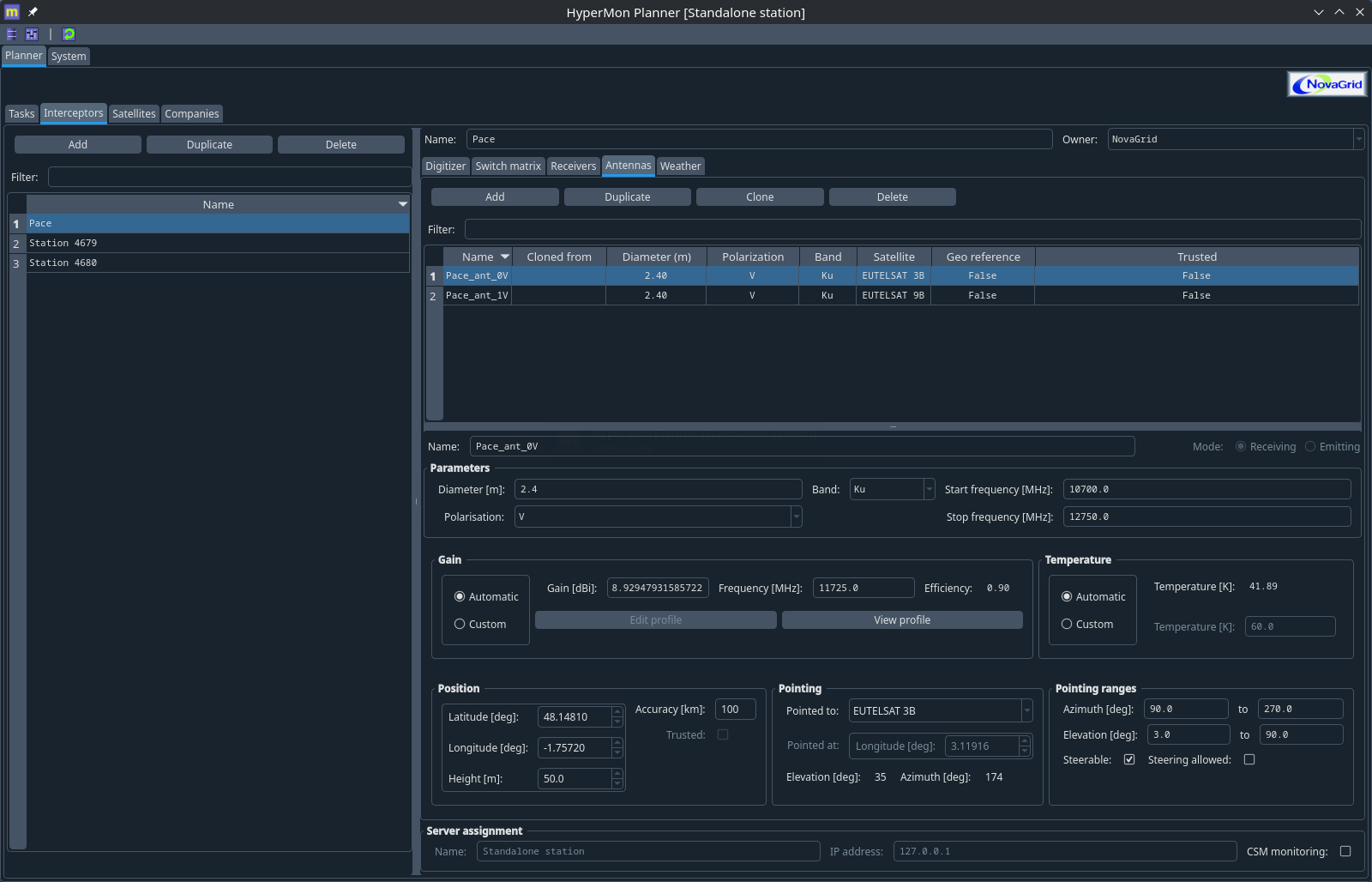This screenshot has height=896, width=1372.
Task: Open the Companies tab
Action: [192, 114]
